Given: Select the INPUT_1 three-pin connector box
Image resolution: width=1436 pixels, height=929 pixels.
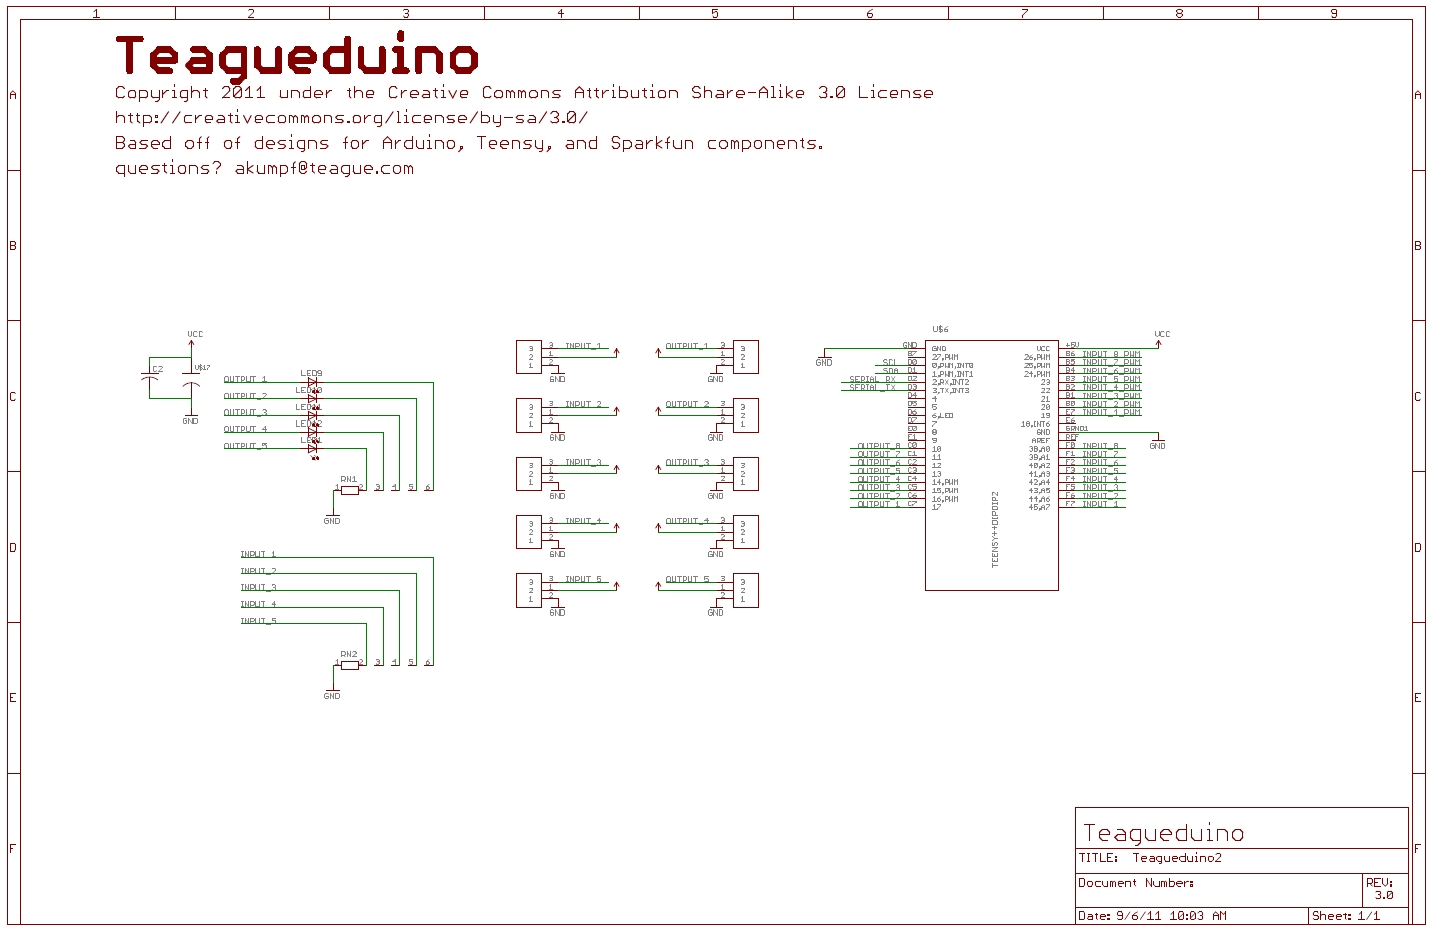Looking at the screenshot, I should [529, 357].
